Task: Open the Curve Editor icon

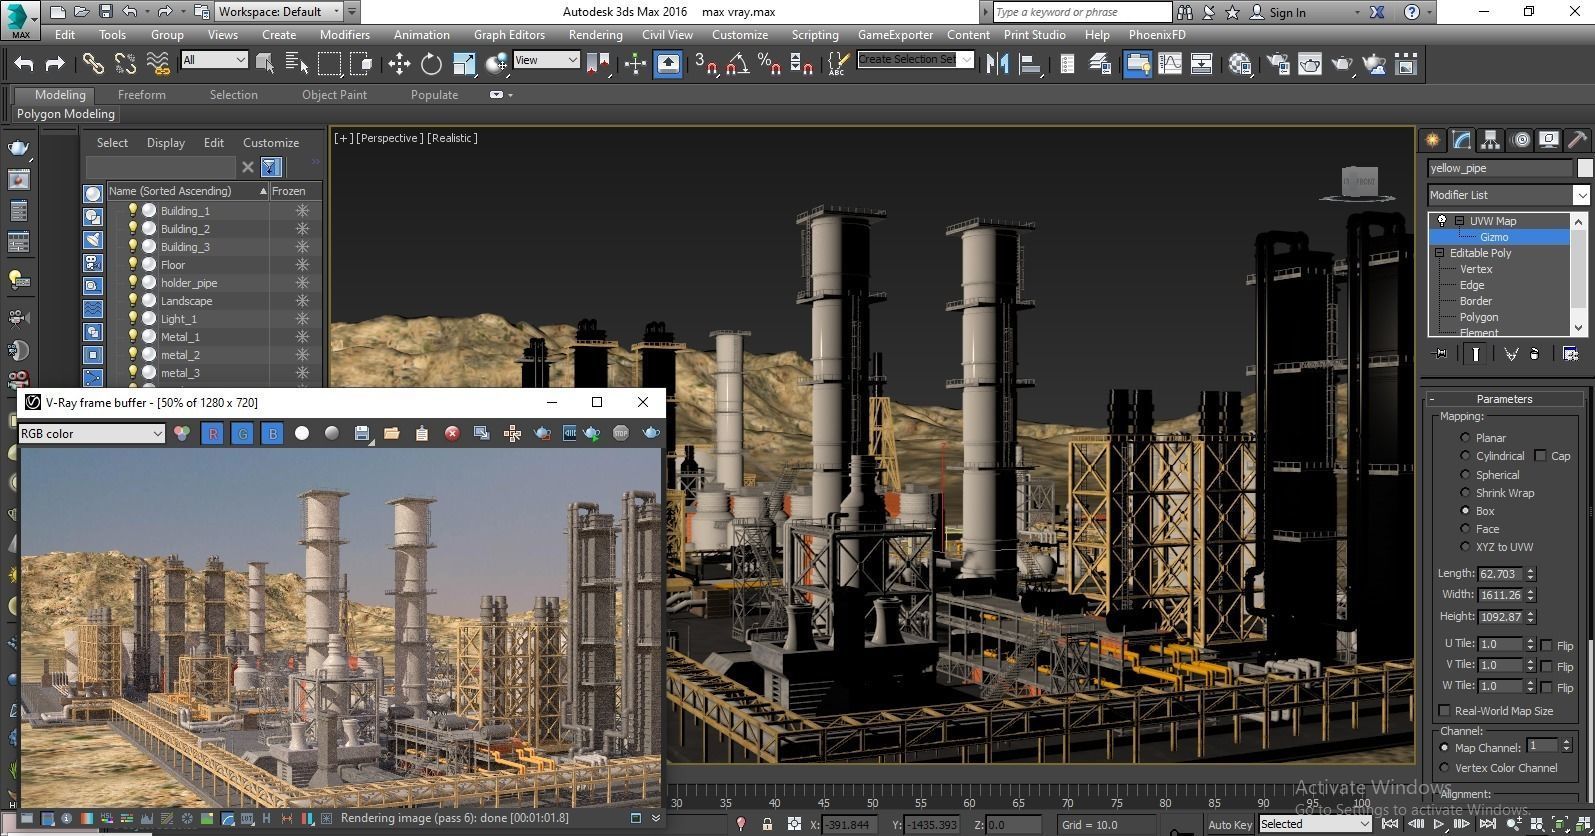Action: point(1170,64)
